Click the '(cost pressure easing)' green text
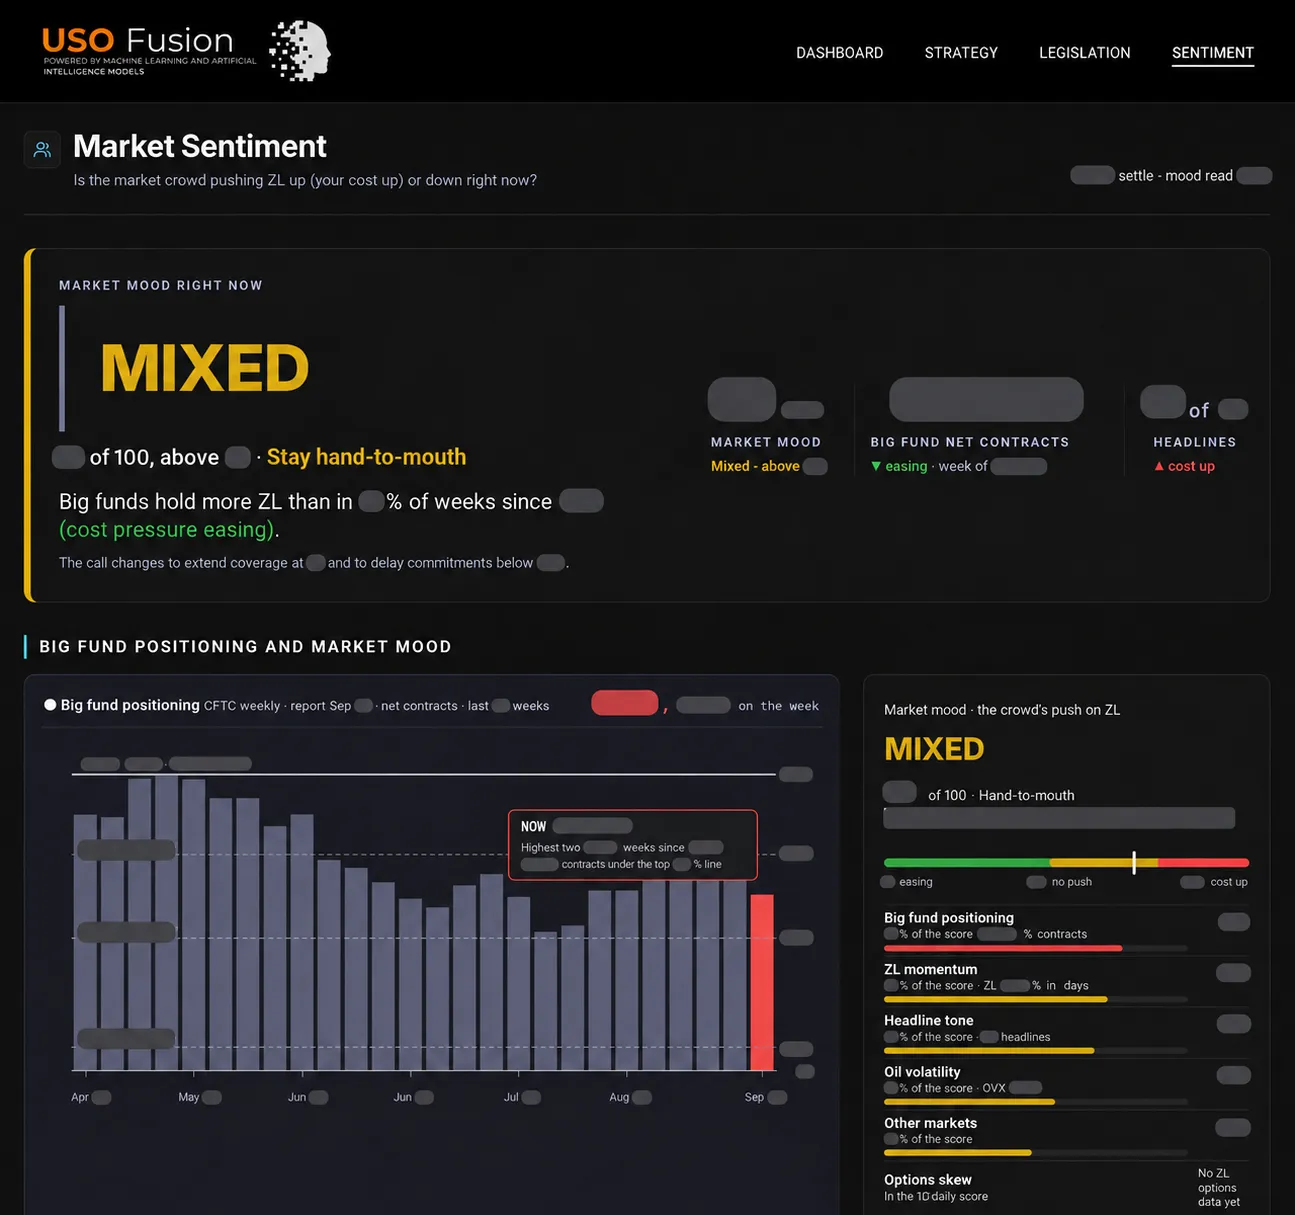 167,529
